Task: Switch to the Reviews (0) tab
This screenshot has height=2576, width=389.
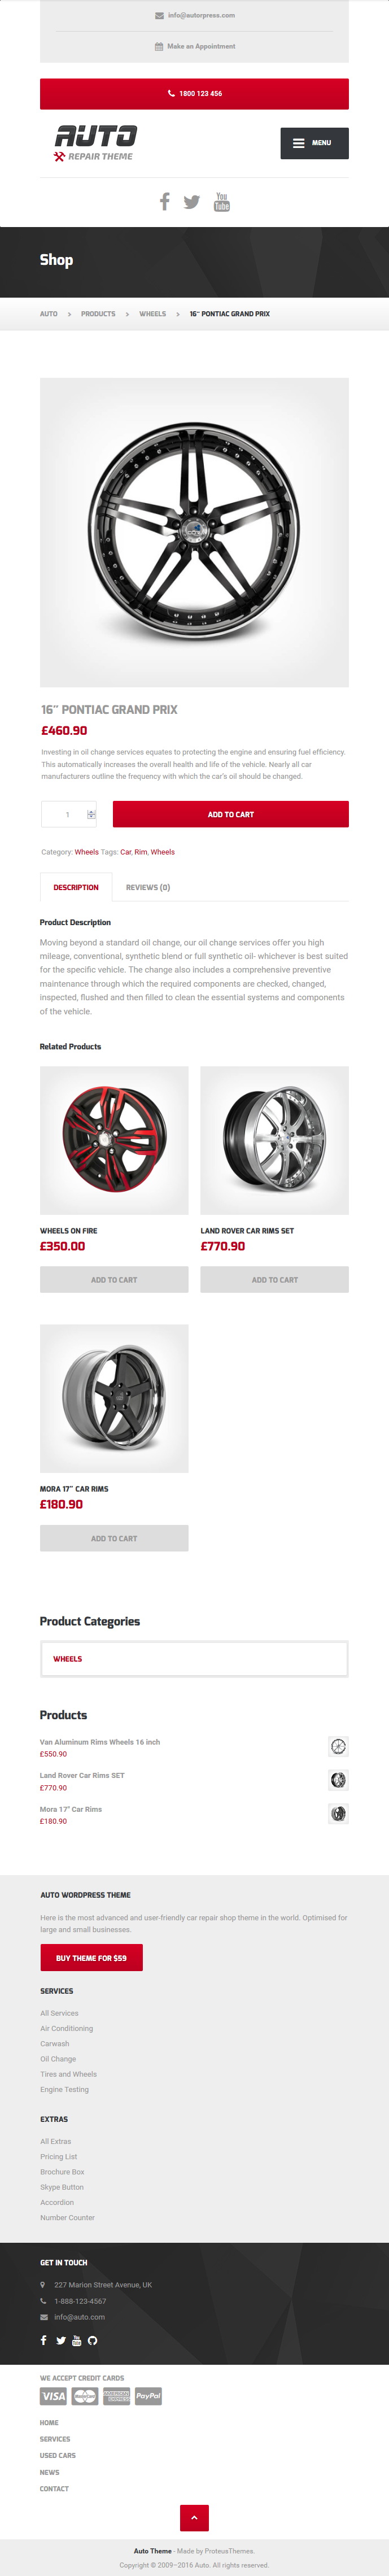Action: tap(148, 887)
